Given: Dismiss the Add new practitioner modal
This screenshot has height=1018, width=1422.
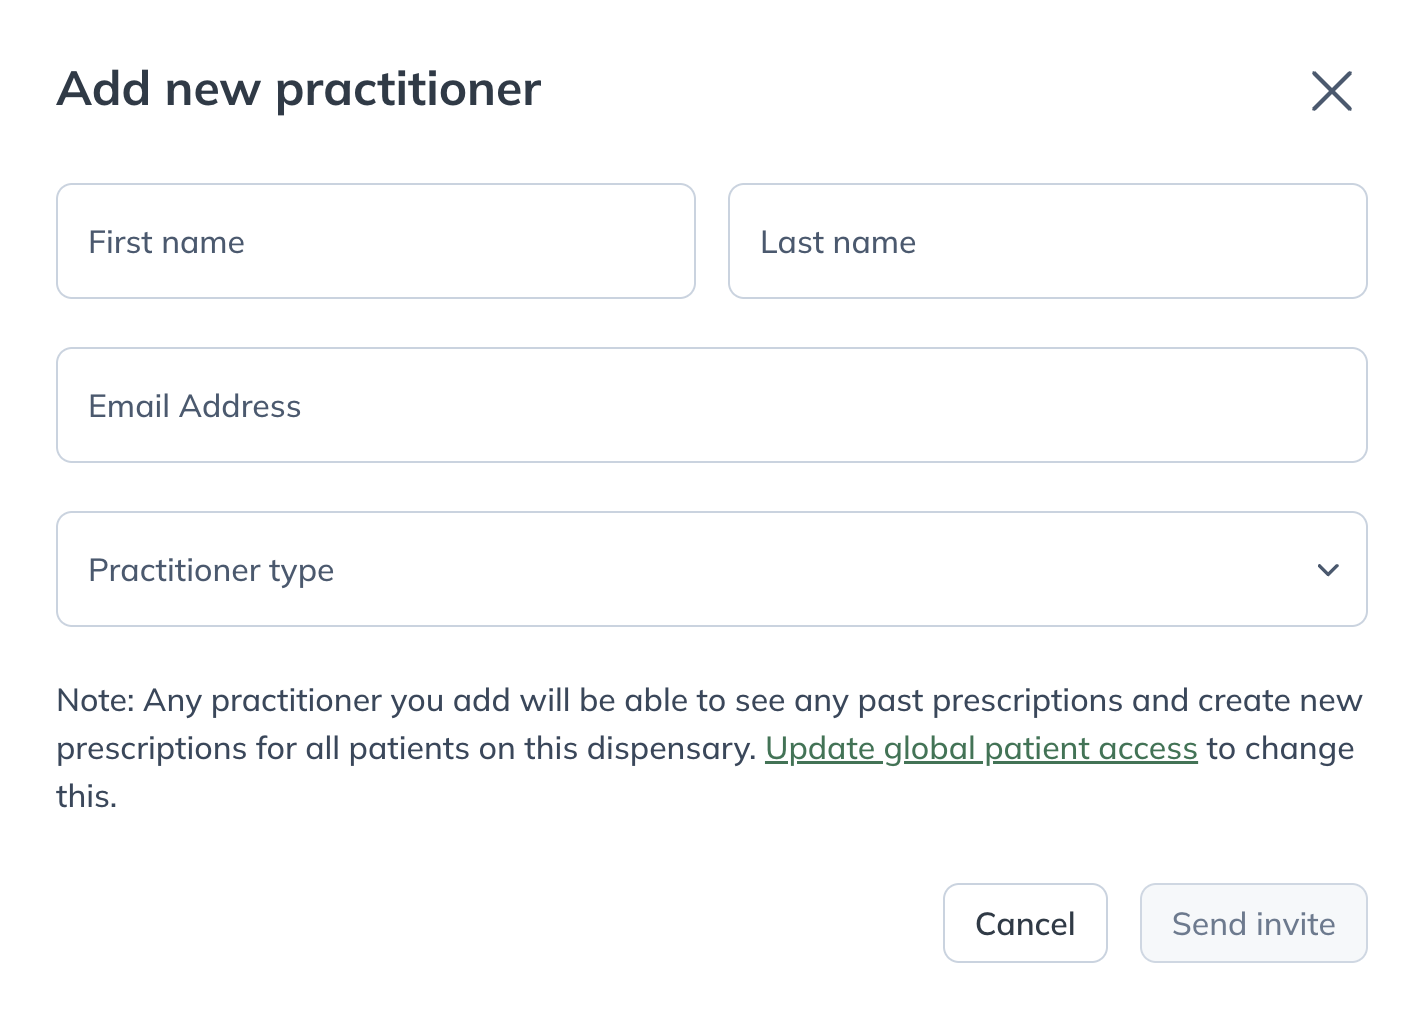Looking at the screenshot, I should coord(1331,91).
